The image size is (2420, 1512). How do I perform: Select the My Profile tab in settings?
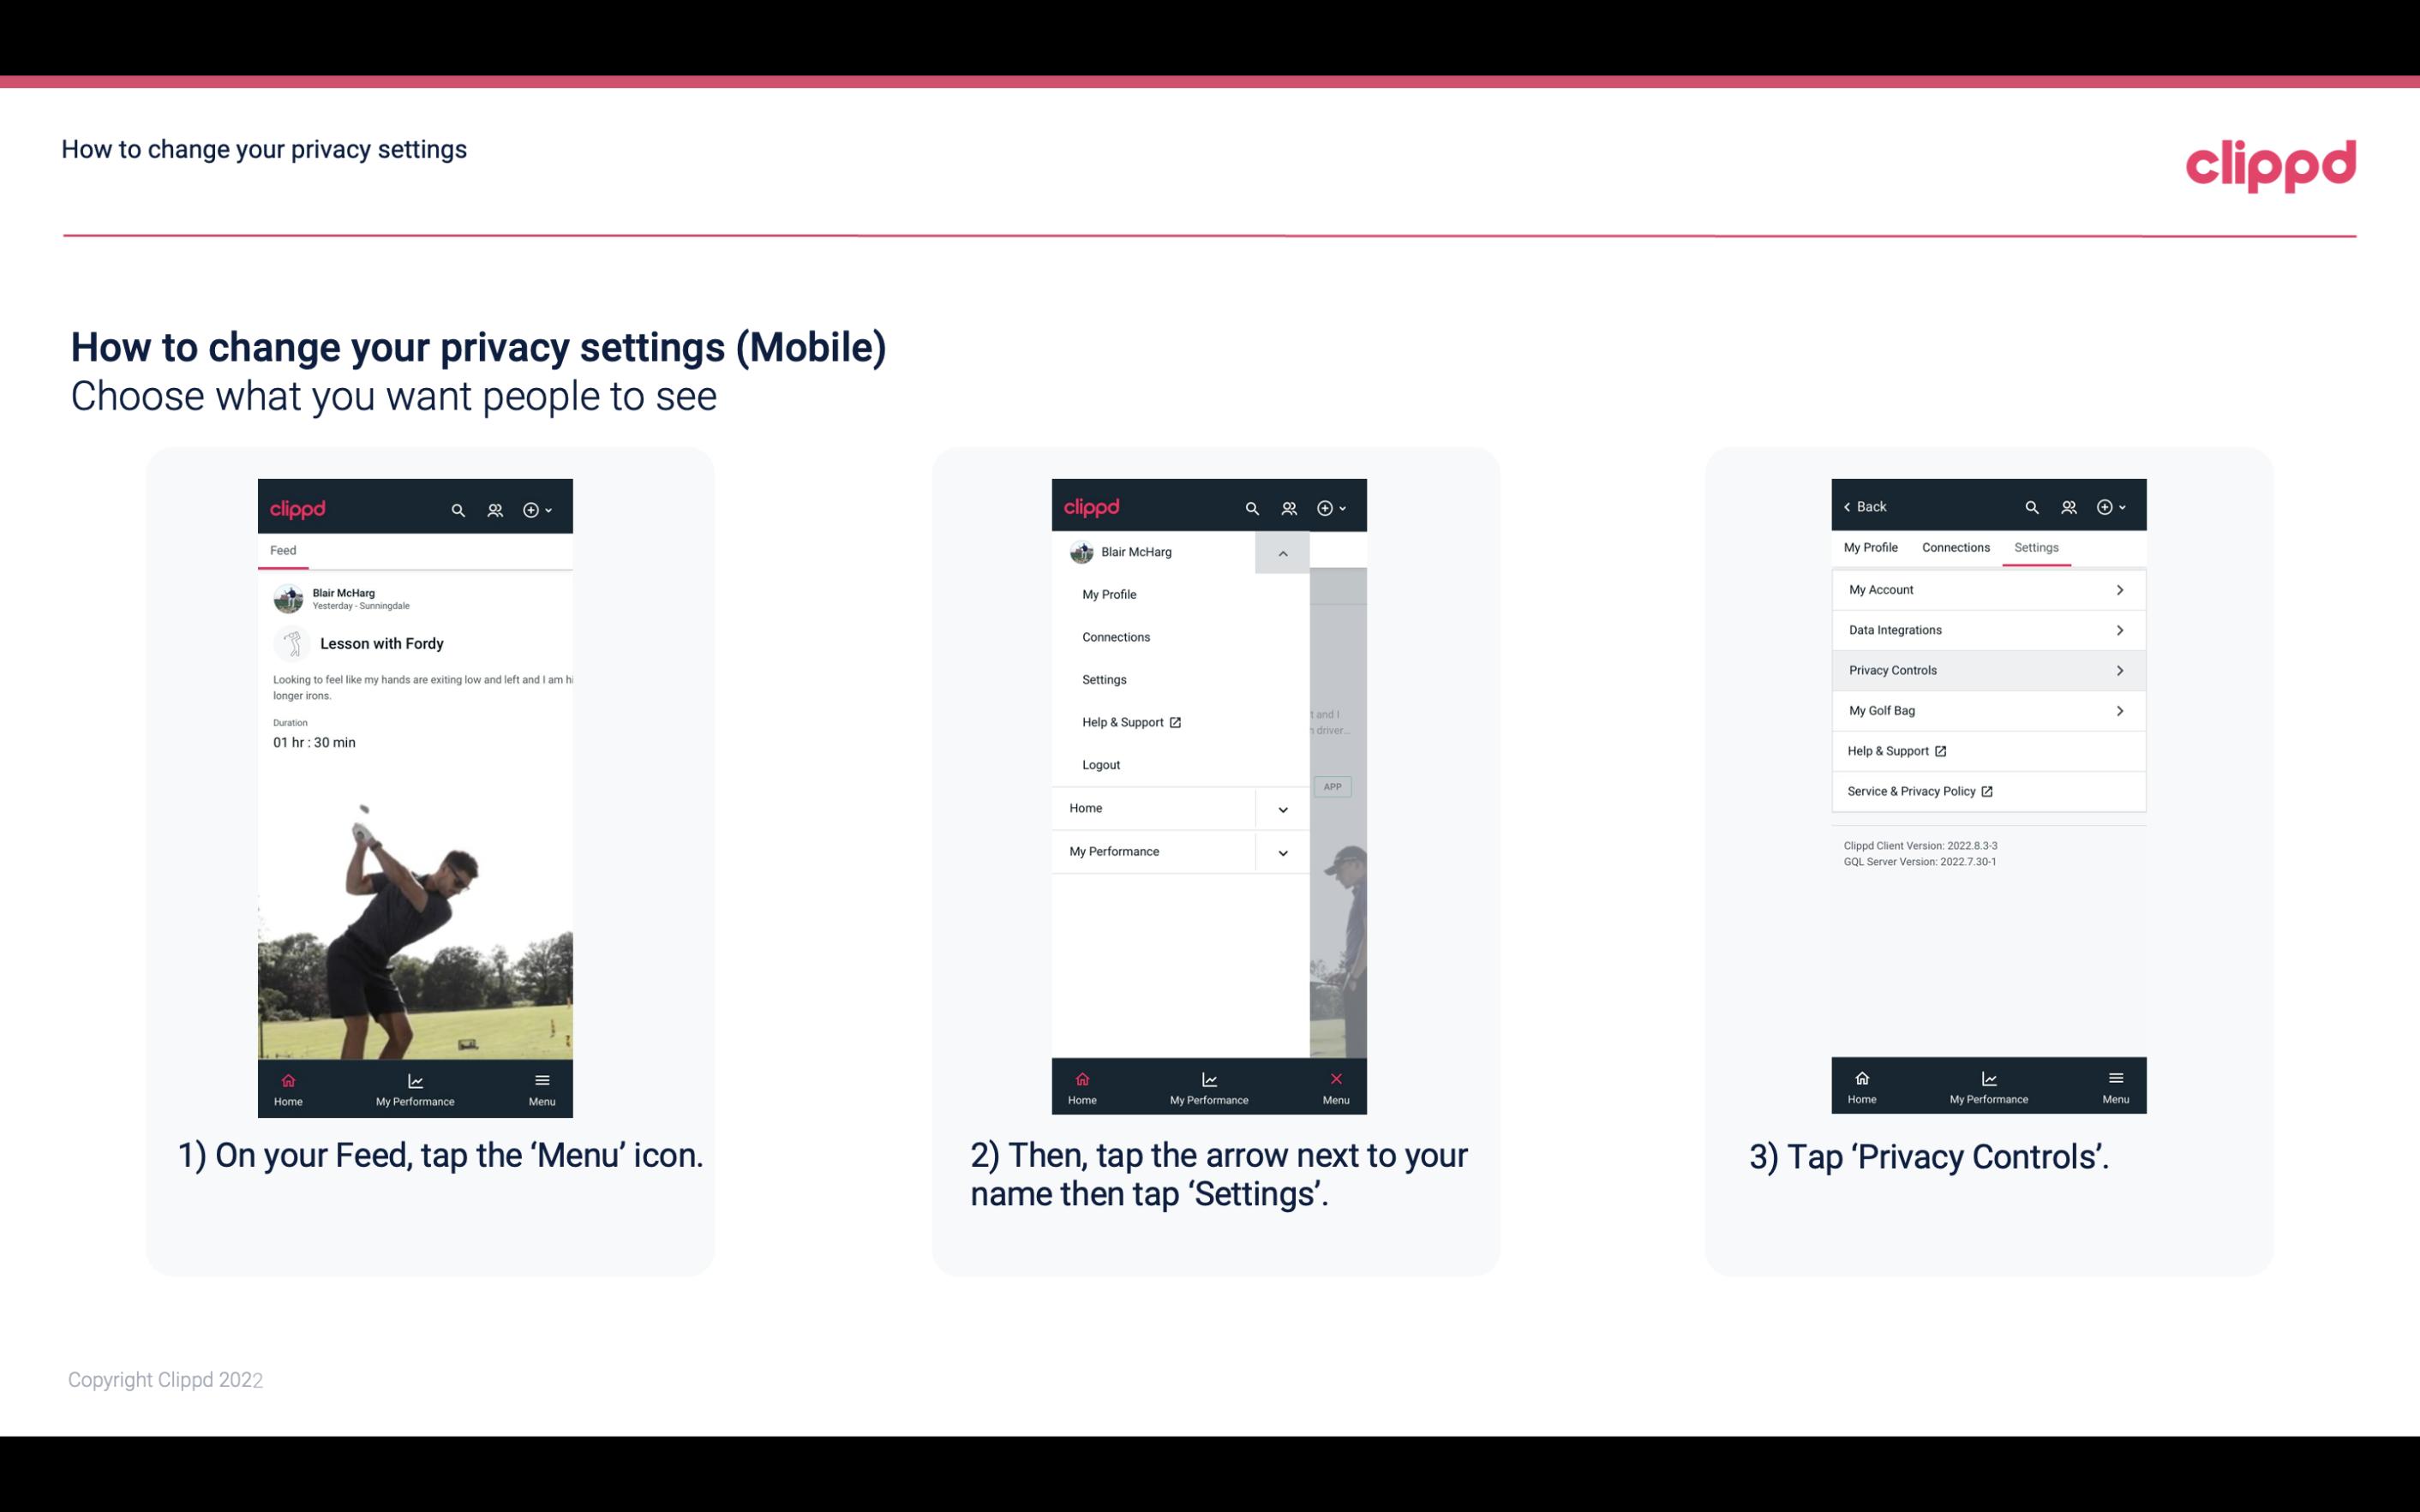click(1873, 547)
